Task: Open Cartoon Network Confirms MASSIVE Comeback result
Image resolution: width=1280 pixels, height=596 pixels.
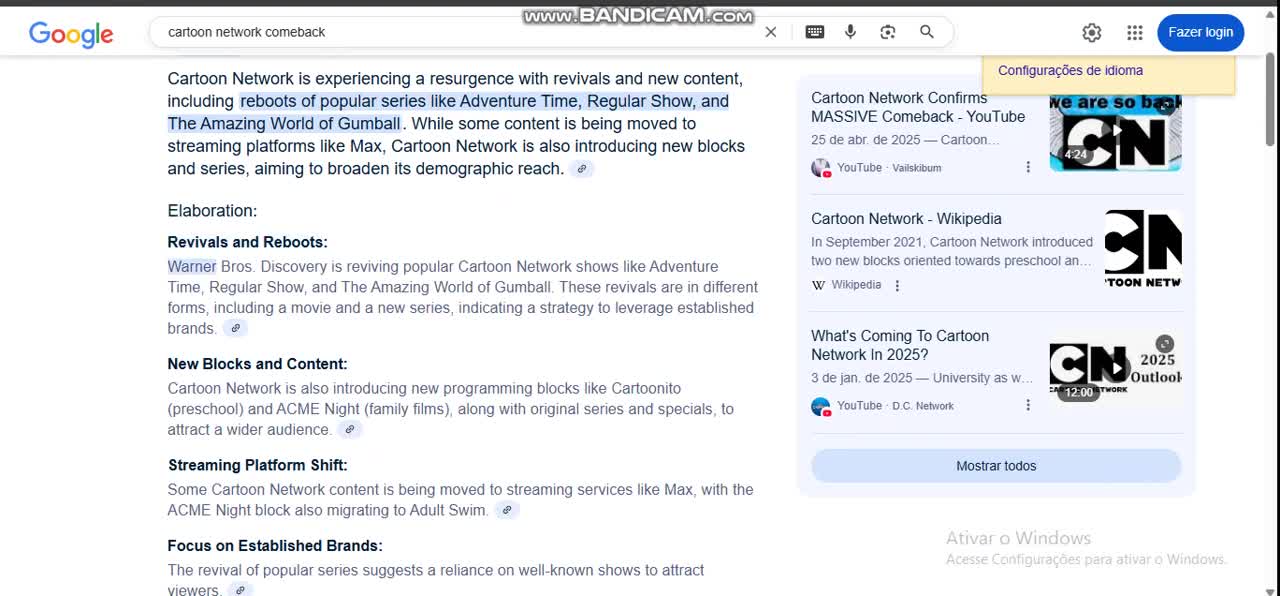Action: [918, 107]
